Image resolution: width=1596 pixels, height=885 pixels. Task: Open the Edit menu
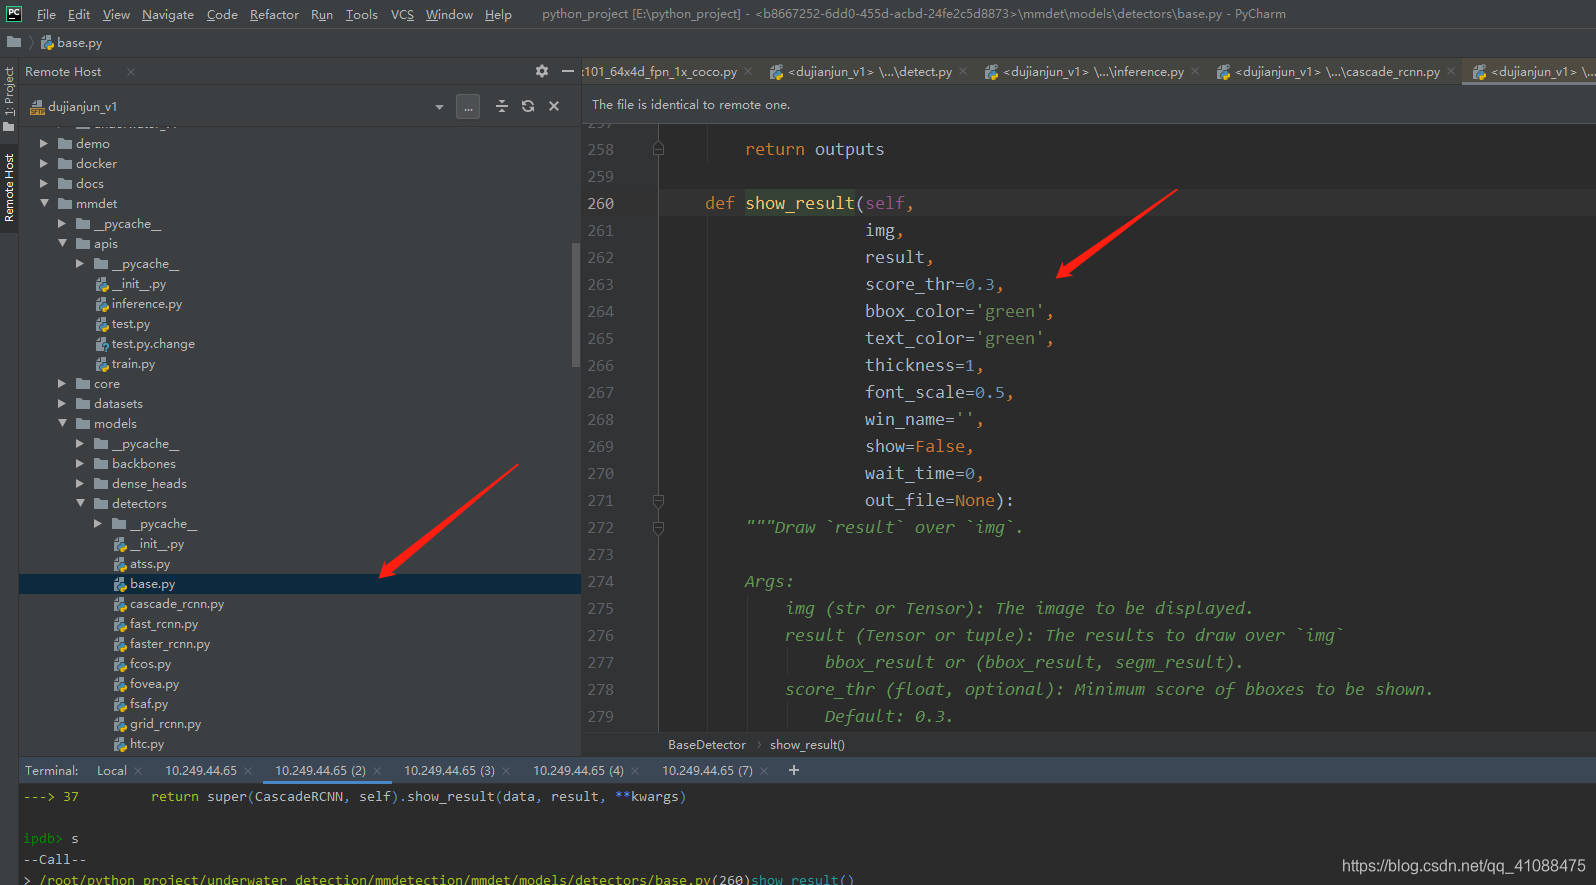click(79, 14)
